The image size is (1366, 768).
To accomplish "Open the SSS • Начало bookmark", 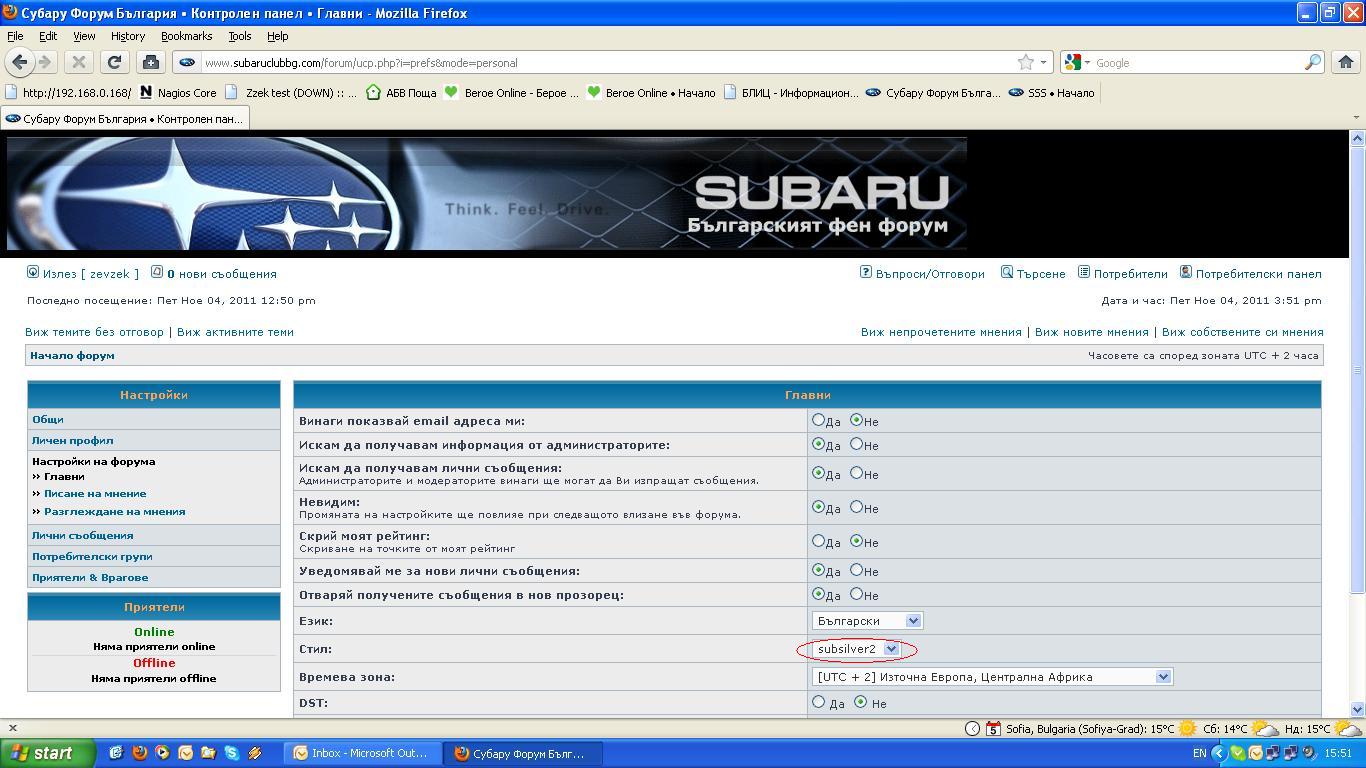I will pos(1051,93).
